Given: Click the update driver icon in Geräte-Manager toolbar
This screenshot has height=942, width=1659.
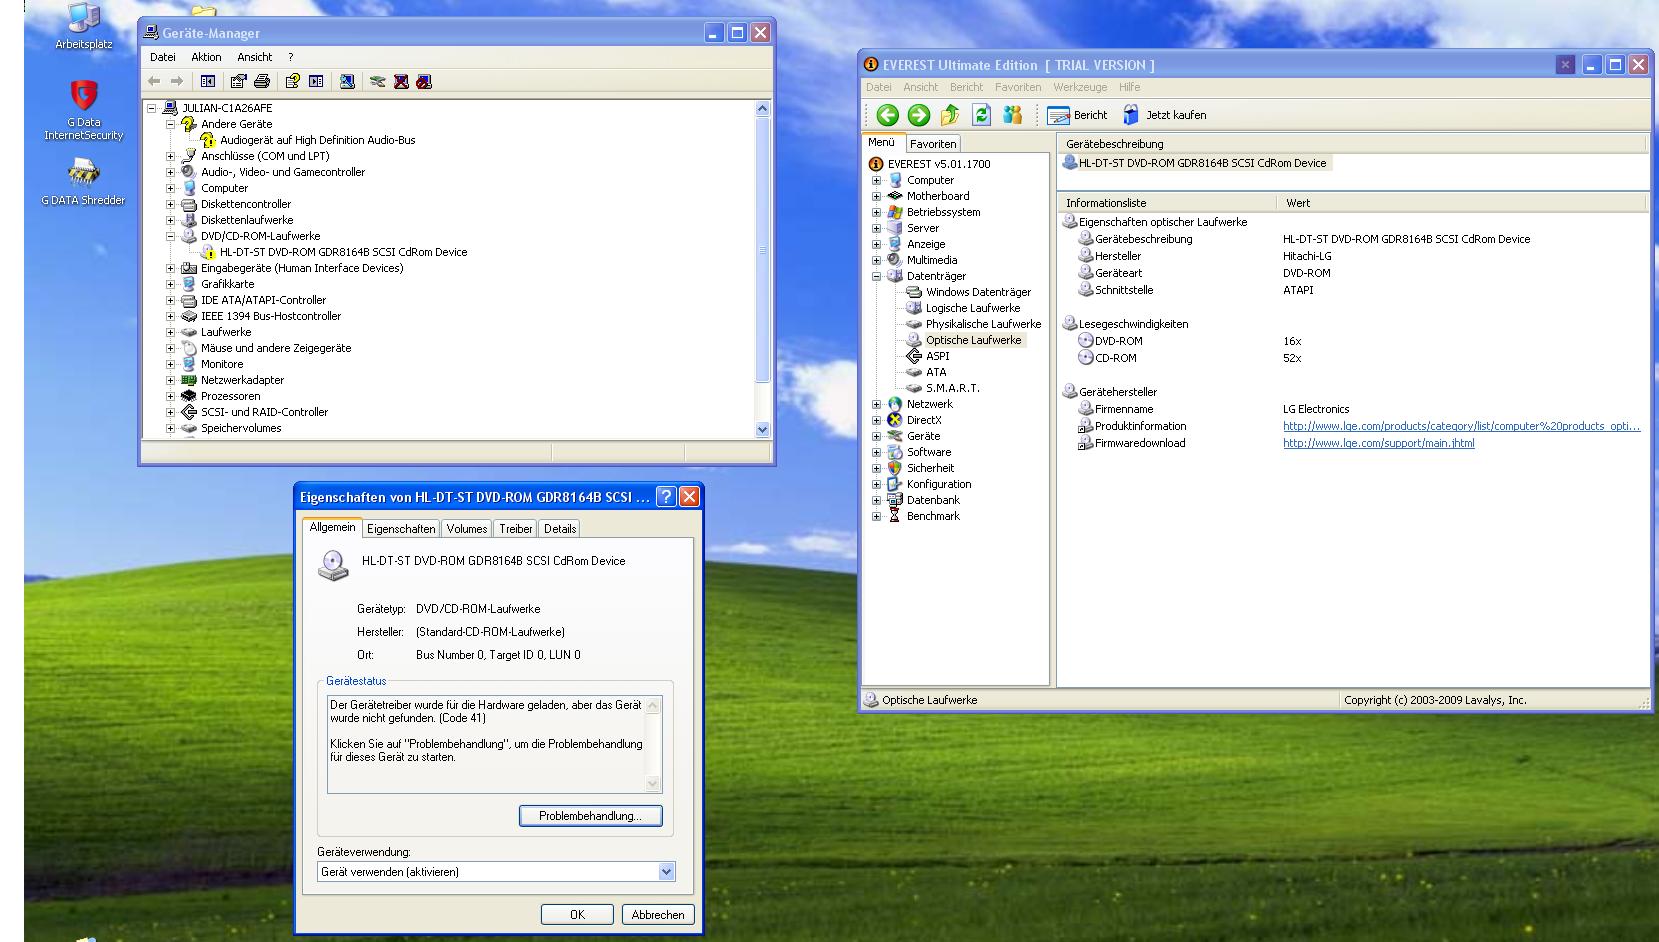Looking at the screenshot, I should 377,81.
